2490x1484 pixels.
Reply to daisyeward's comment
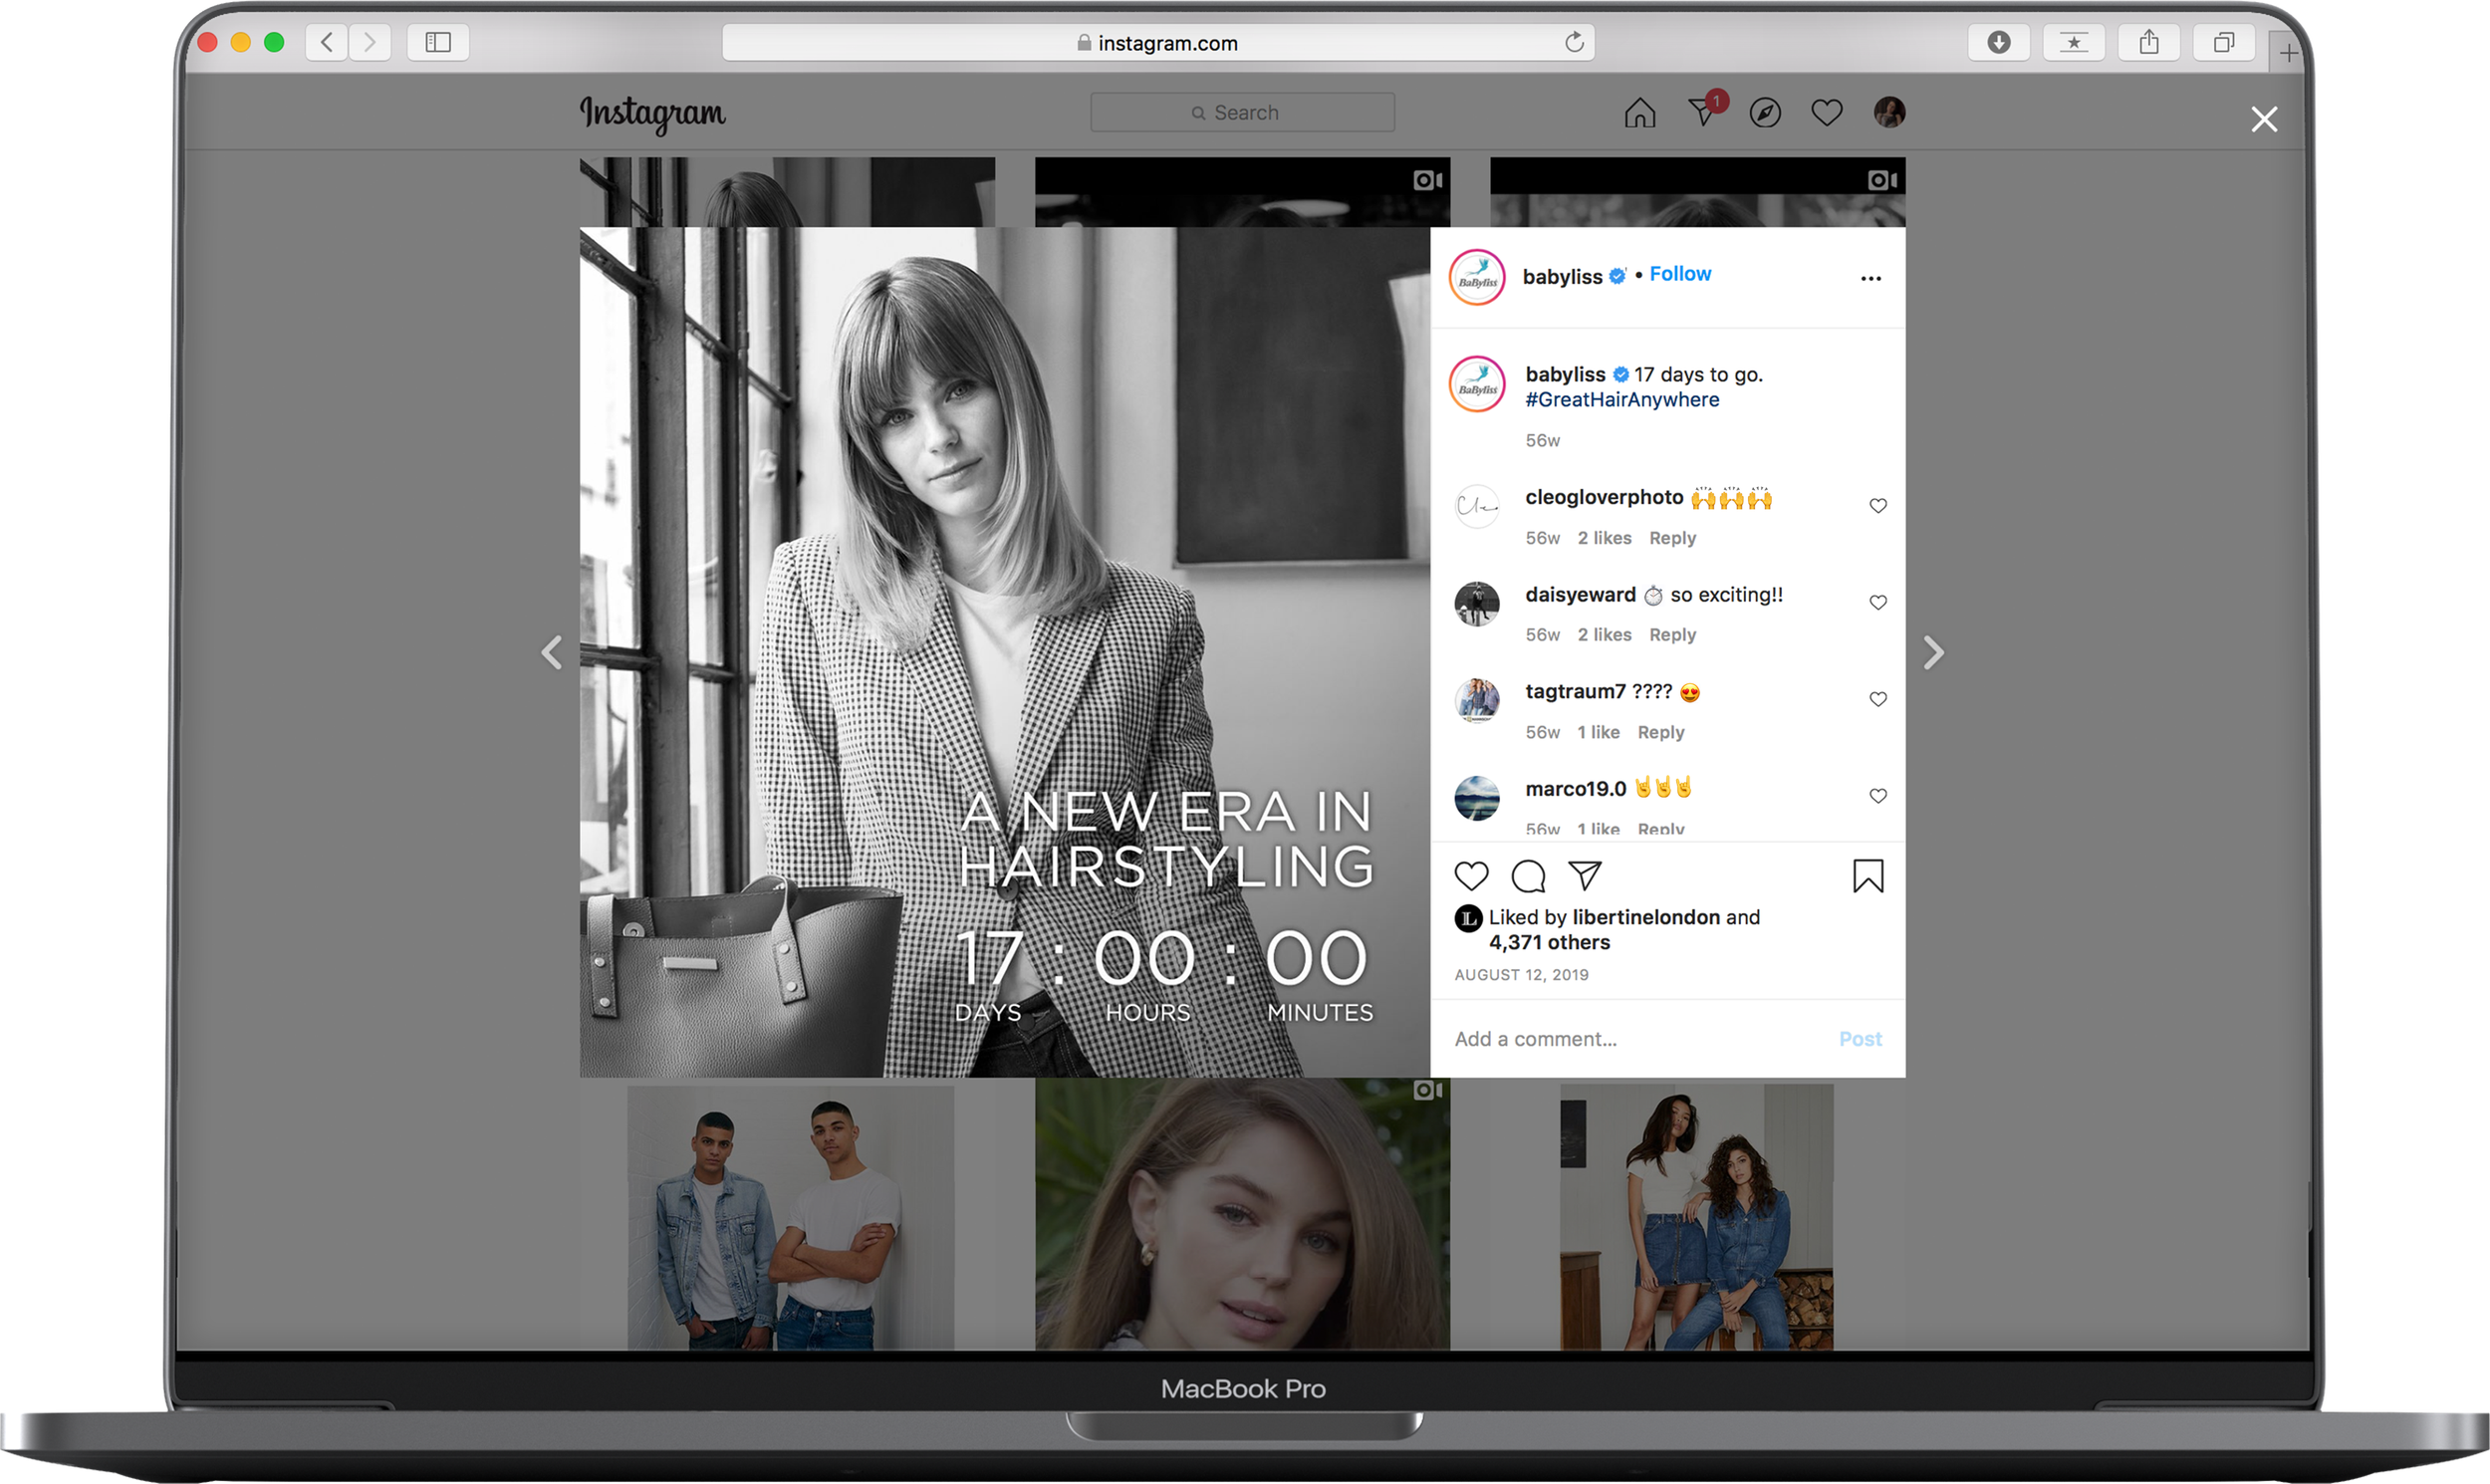[x=1671, y=635]
